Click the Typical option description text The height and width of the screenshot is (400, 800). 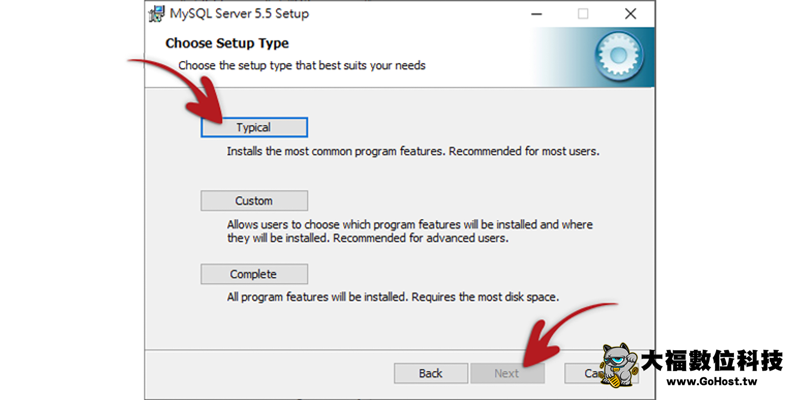click(412, 152)
